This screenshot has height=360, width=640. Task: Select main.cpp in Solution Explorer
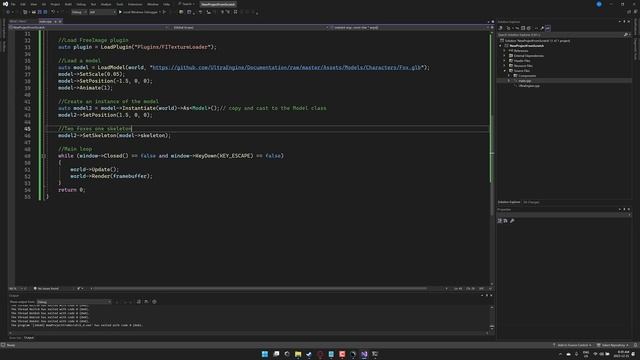pos(525,81)
